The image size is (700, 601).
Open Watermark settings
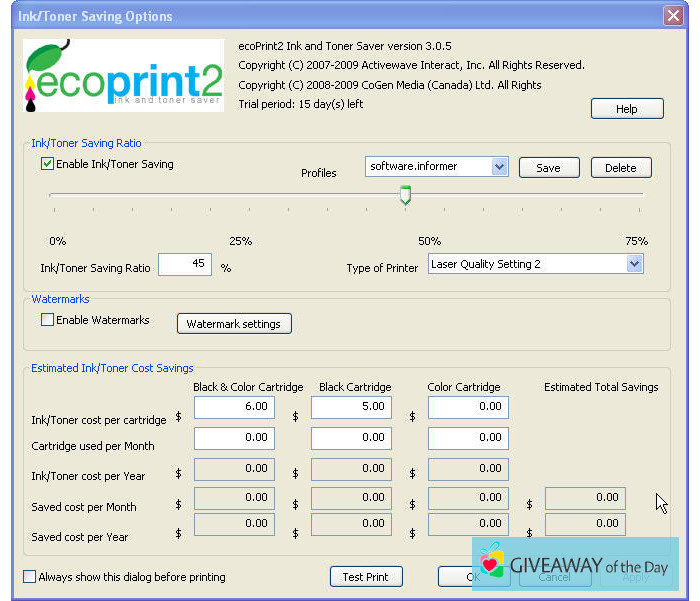[234, 324]
